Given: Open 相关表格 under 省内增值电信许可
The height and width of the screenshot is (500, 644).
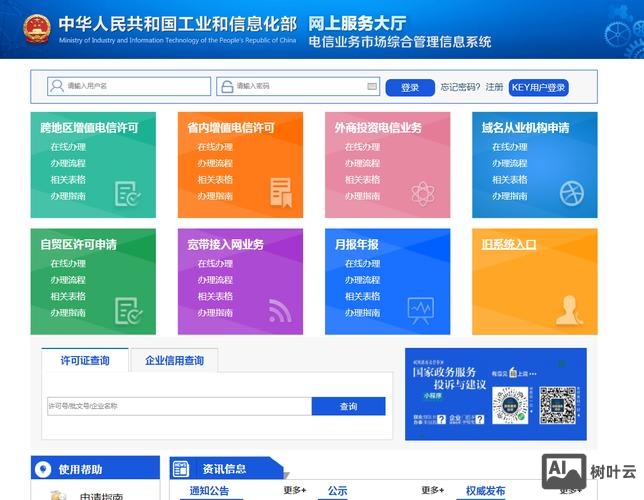Looking at the screenshot, I should (x=215, y=180).
